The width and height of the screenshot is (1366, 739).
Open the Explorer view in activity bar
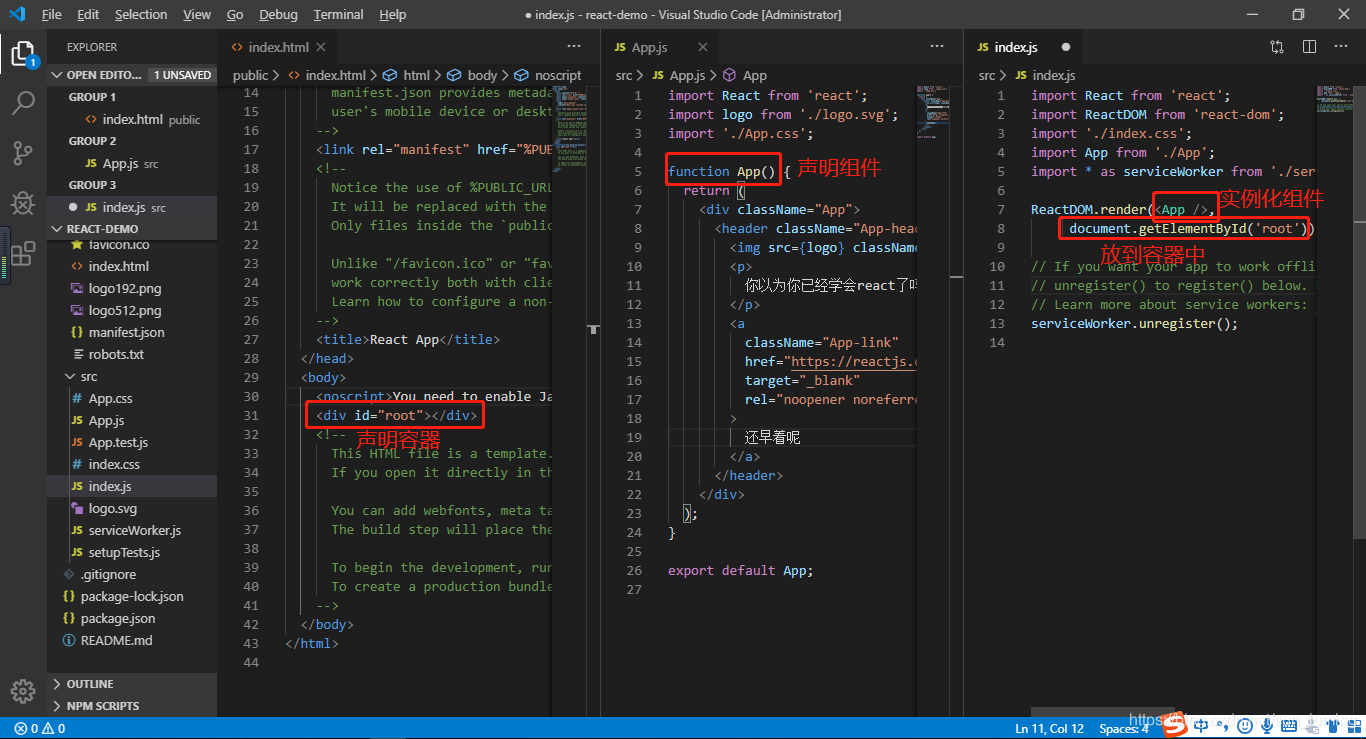[x=23, y=53]
